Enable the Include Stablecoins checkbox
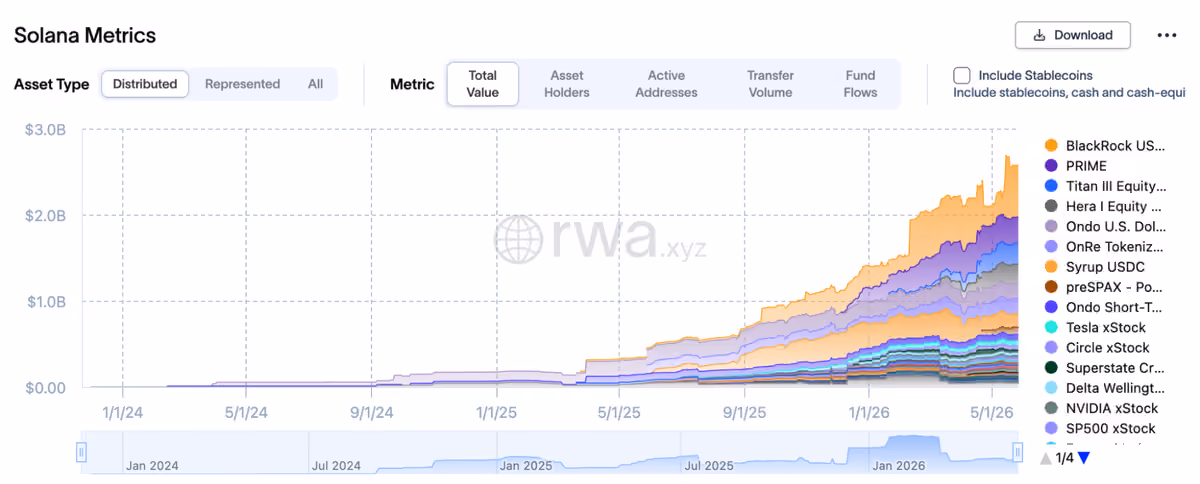 (962, 75)
